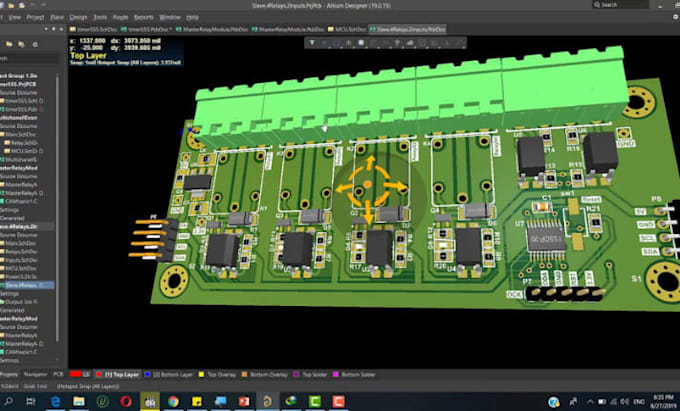680x411 pixels.
Task: Click the battery icon in system tray
Action: (x=602, y=402)
